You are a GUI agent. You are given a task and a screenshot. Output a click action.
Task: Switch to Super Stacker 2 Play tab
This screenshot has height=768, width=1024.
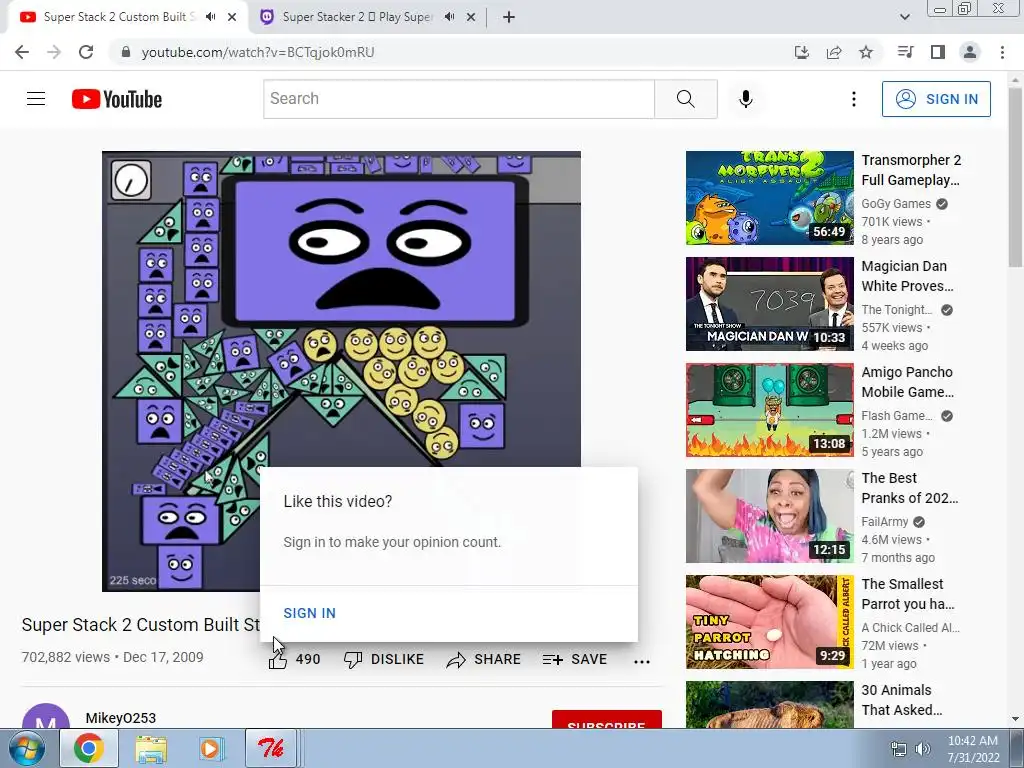click(x=357, y=17)
